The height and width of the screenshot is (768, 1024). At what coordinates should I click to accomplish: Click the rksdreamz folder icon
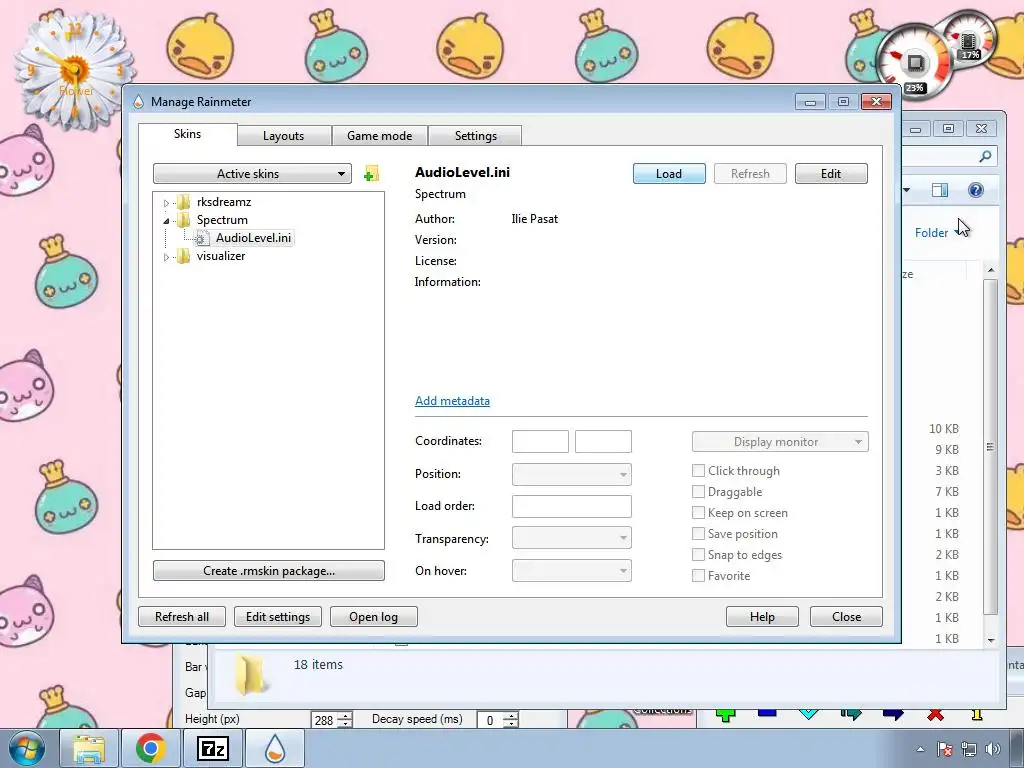click(184, 202)
